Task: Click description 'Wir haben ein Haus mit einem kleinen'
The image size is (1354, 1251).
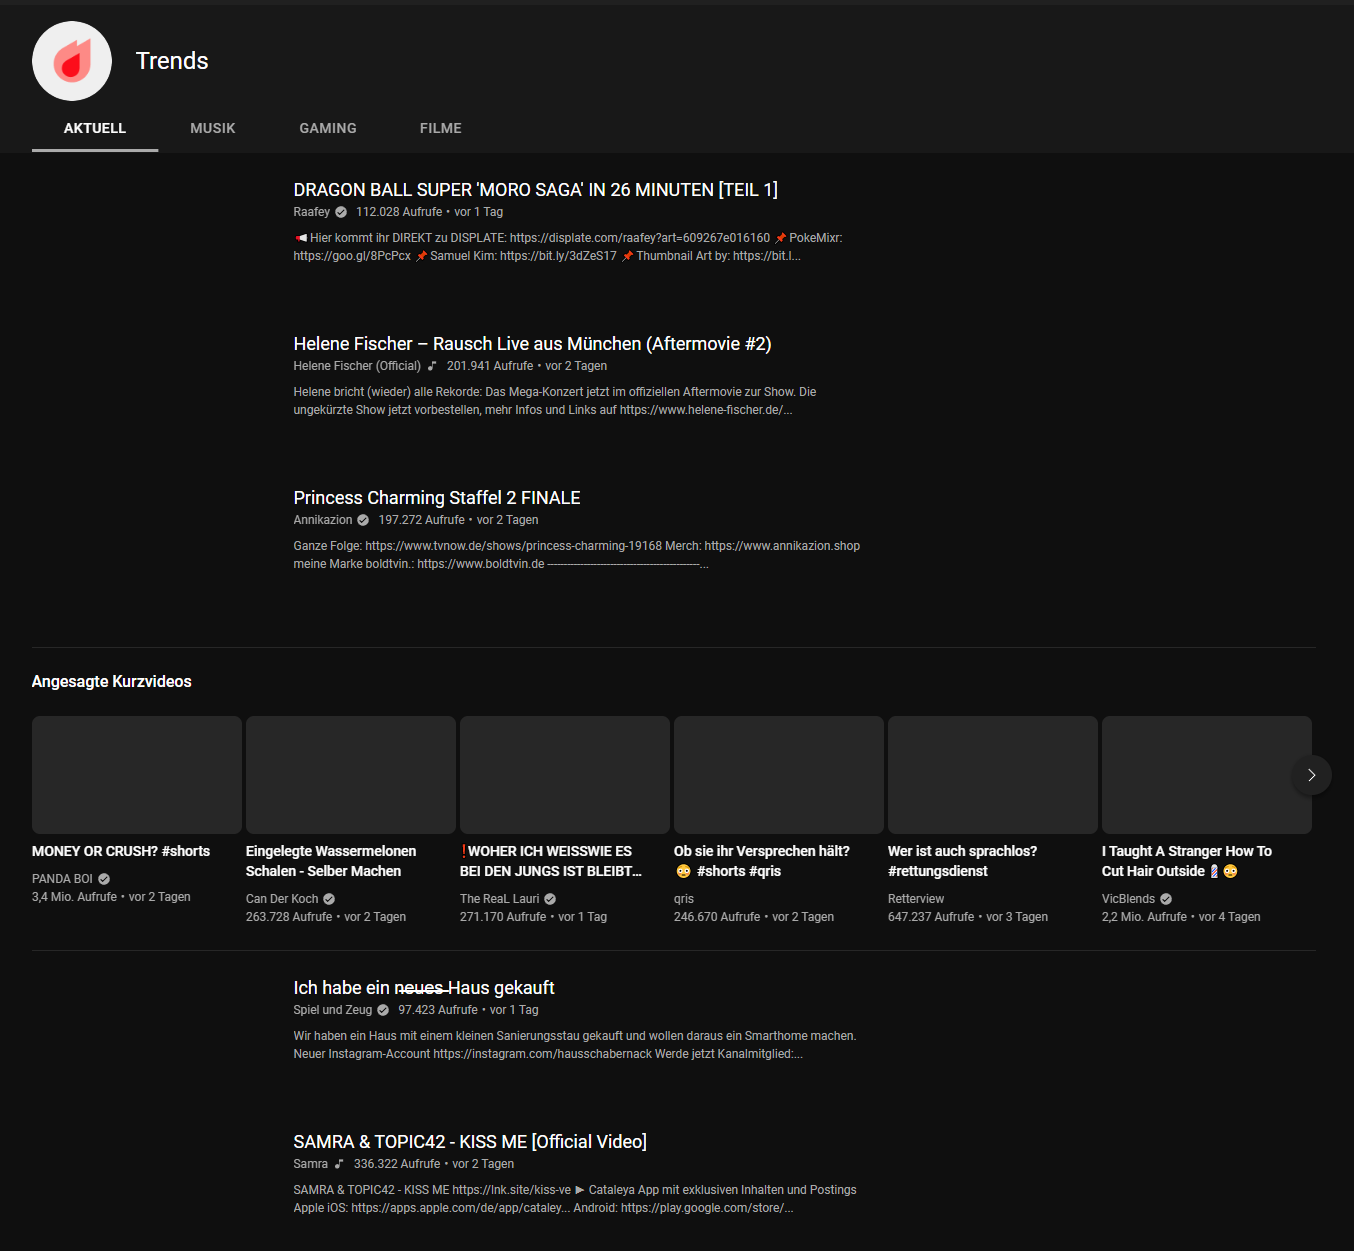Action: click(575, 1045)
